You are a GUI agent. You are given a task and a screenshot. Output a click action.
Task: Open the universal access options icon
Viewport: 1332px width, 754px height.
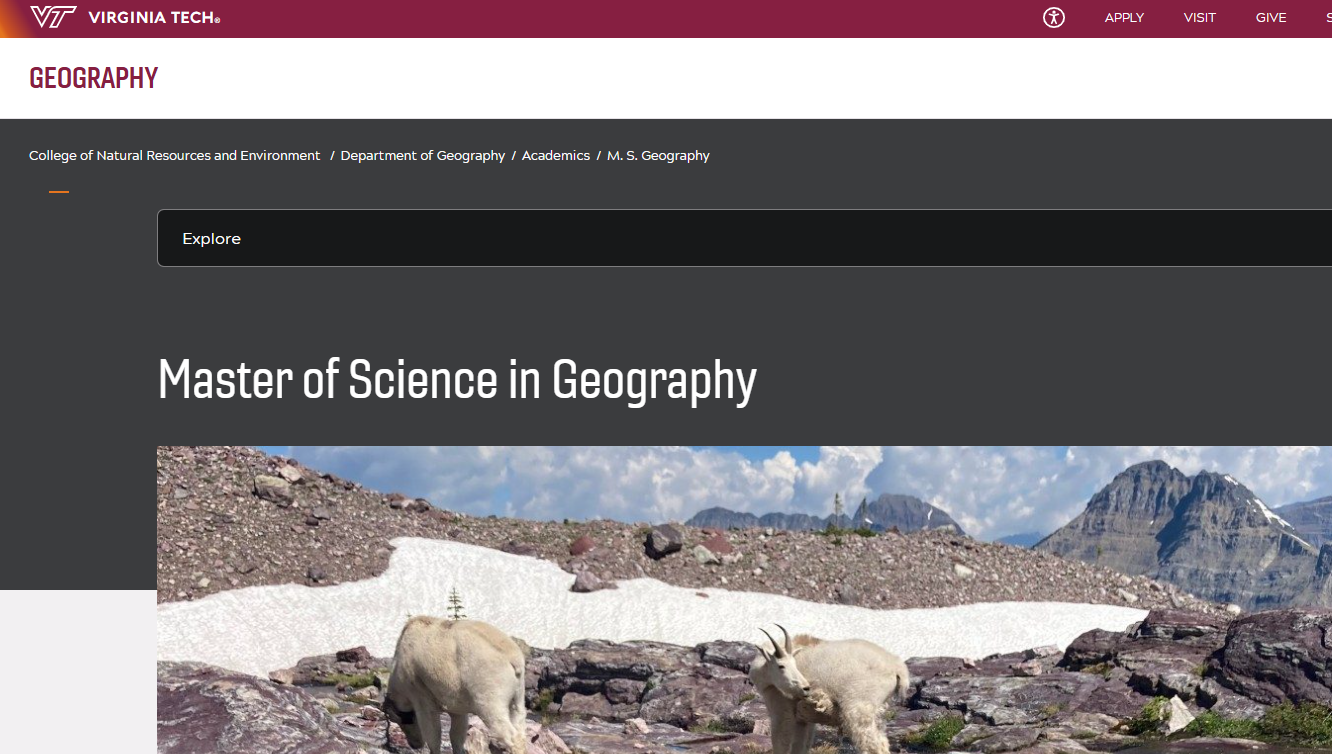click(x=1054, y=17)
